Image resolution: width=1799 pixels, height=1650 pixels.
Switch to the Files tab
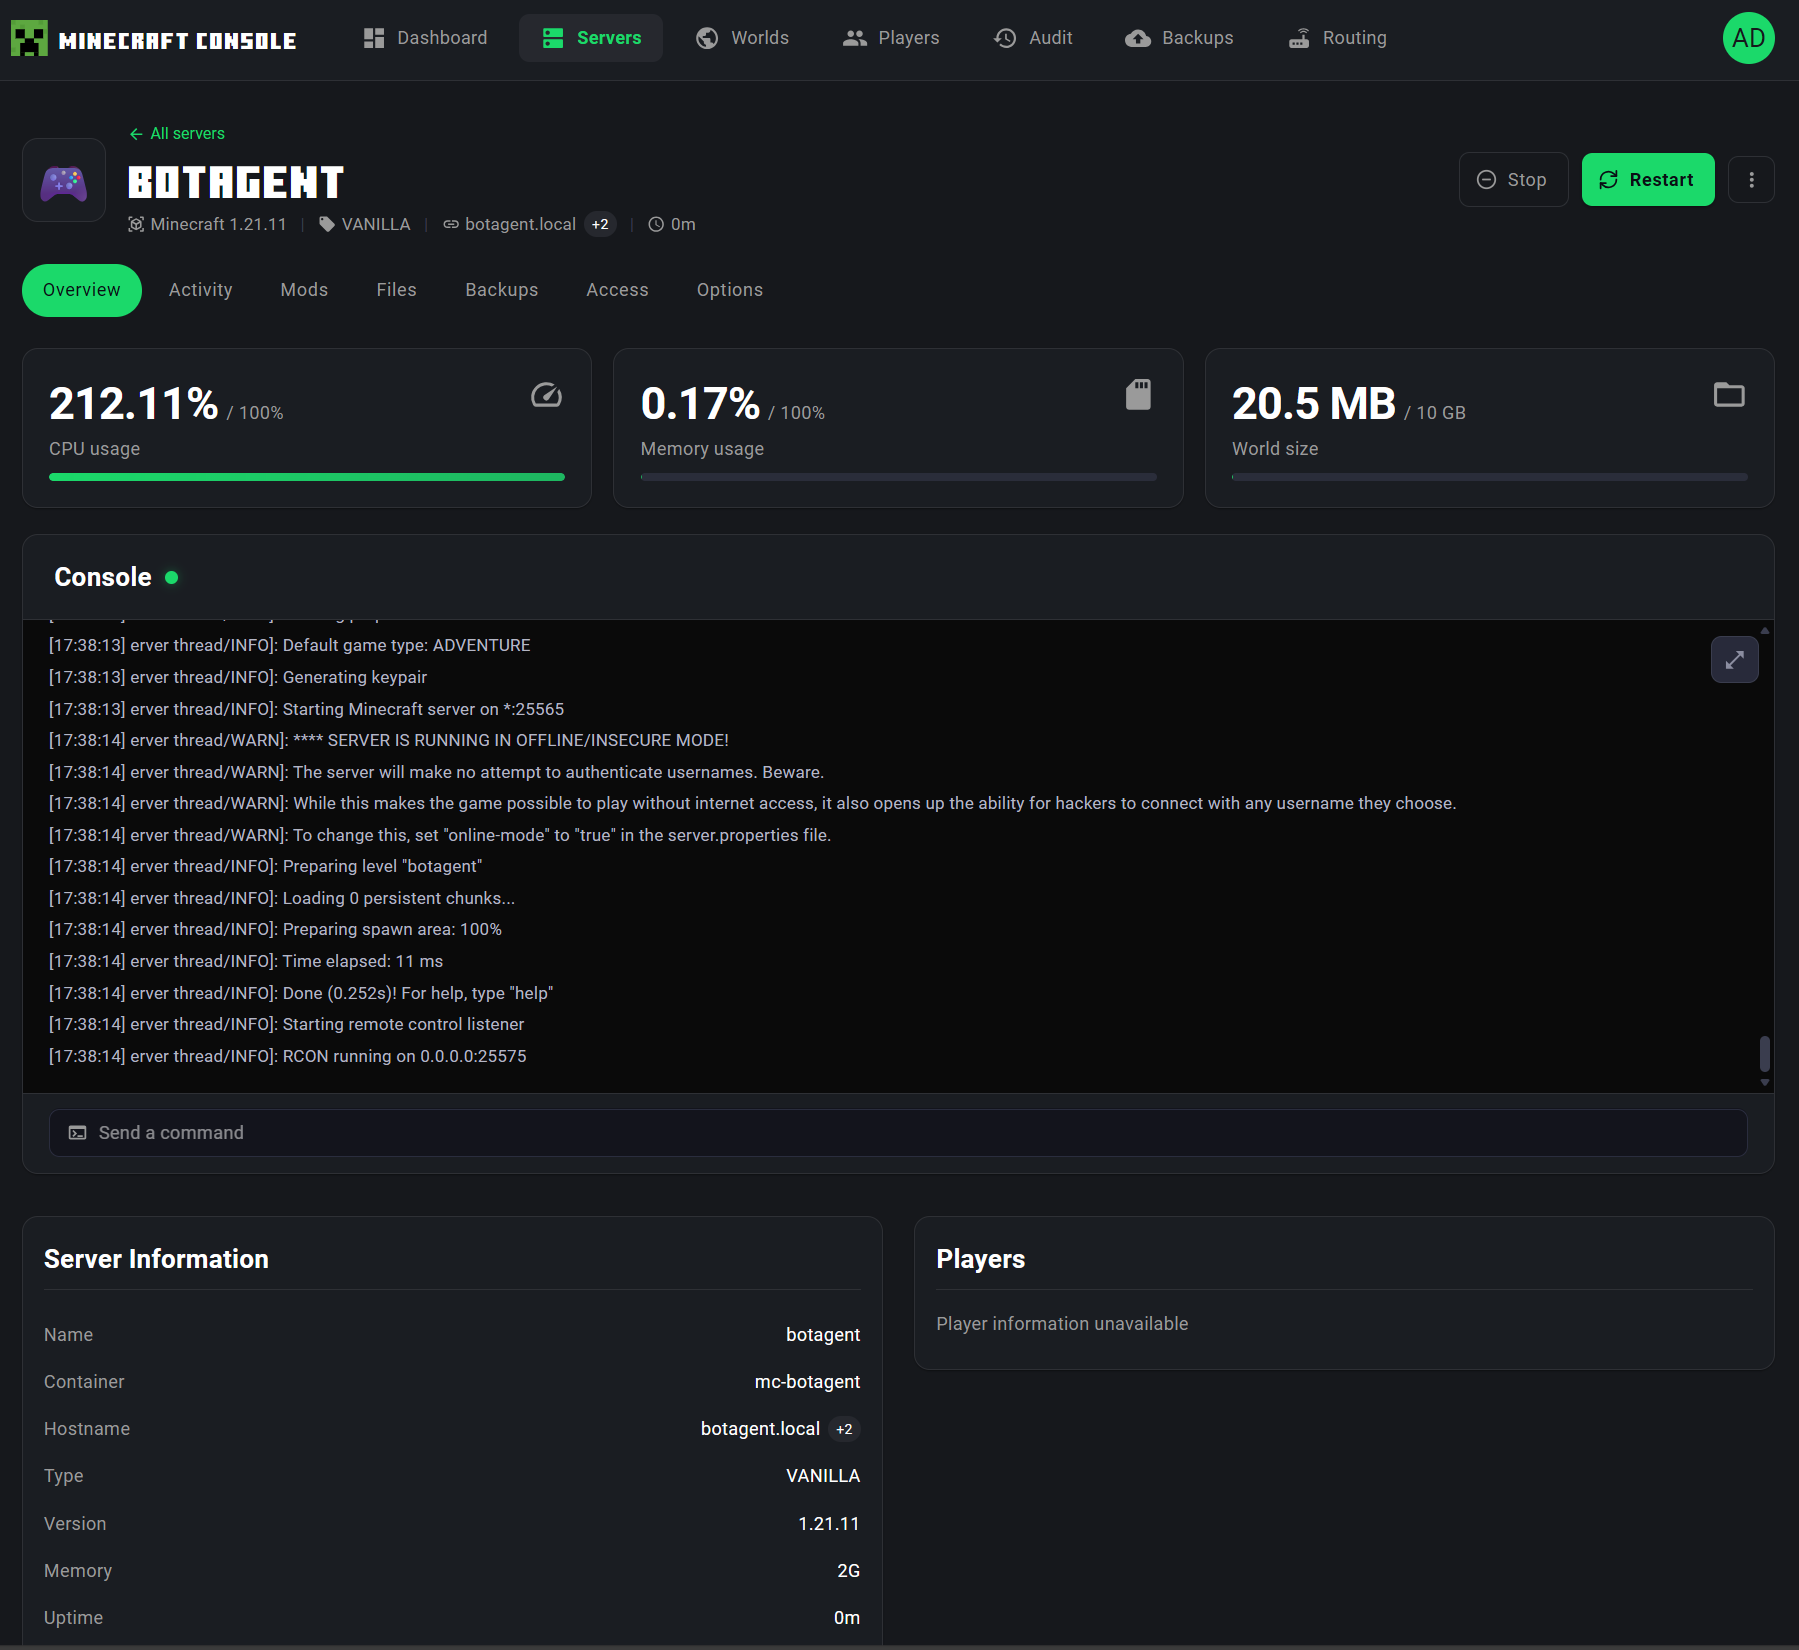[397, 290]
